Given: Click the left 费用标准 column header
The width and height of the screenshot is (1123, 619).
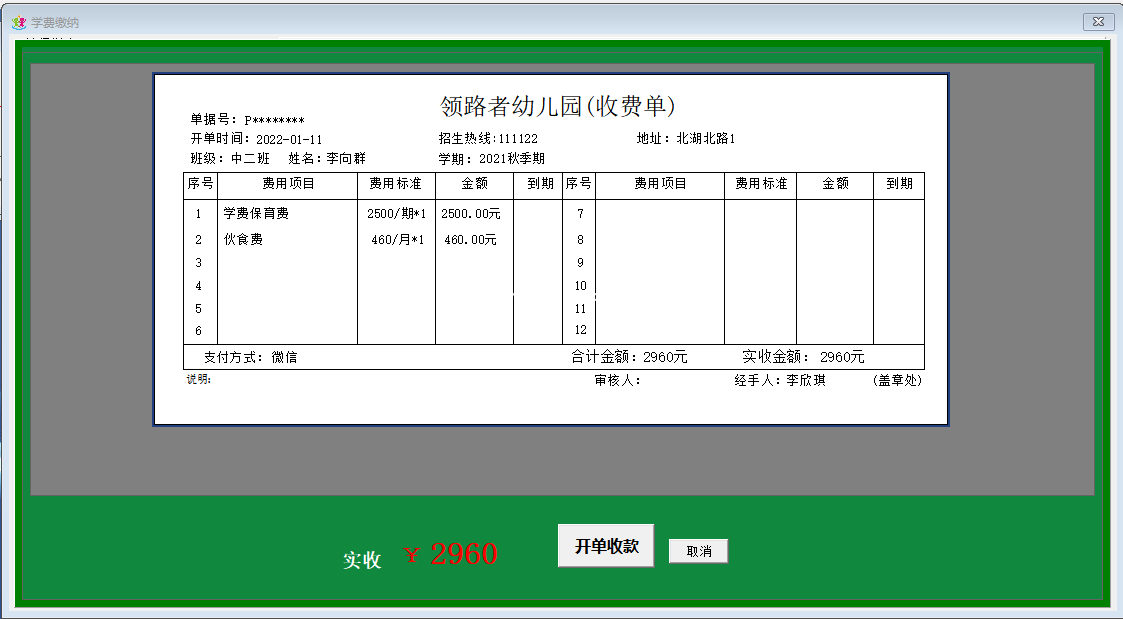Looking at the screenshot, I should click(x=395, y=183).
